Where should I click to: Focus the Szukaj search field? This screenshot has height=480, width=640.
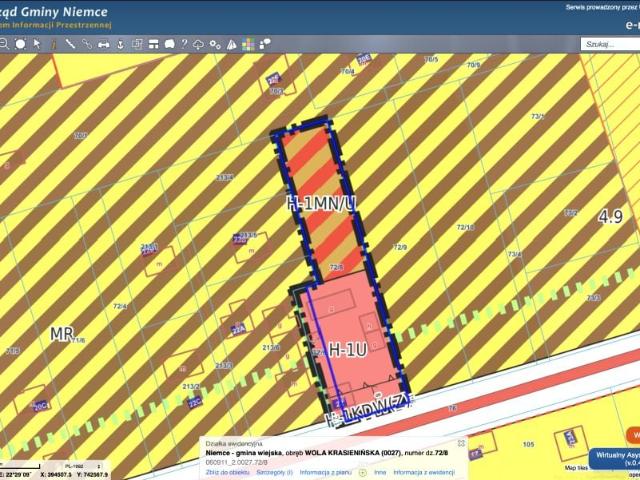pos(610,44)
